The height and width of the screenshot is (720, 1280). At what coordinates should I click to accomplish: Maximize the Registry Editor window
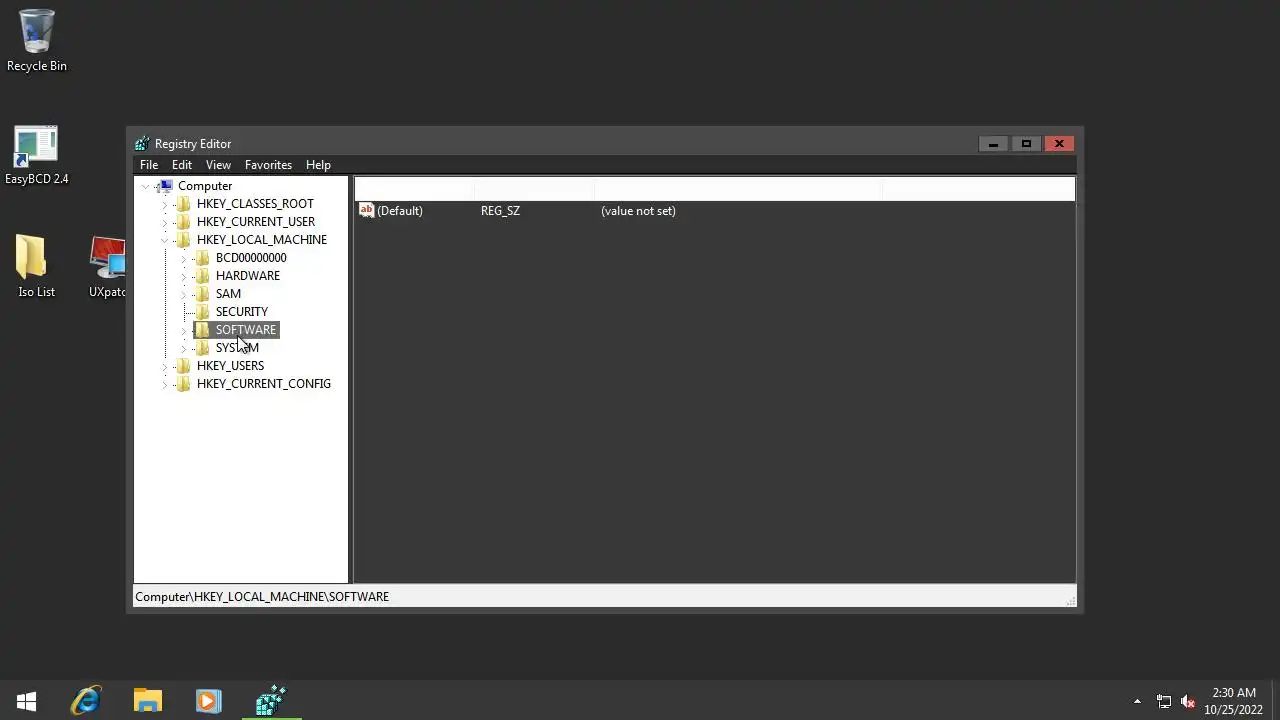click(1026, 144)
